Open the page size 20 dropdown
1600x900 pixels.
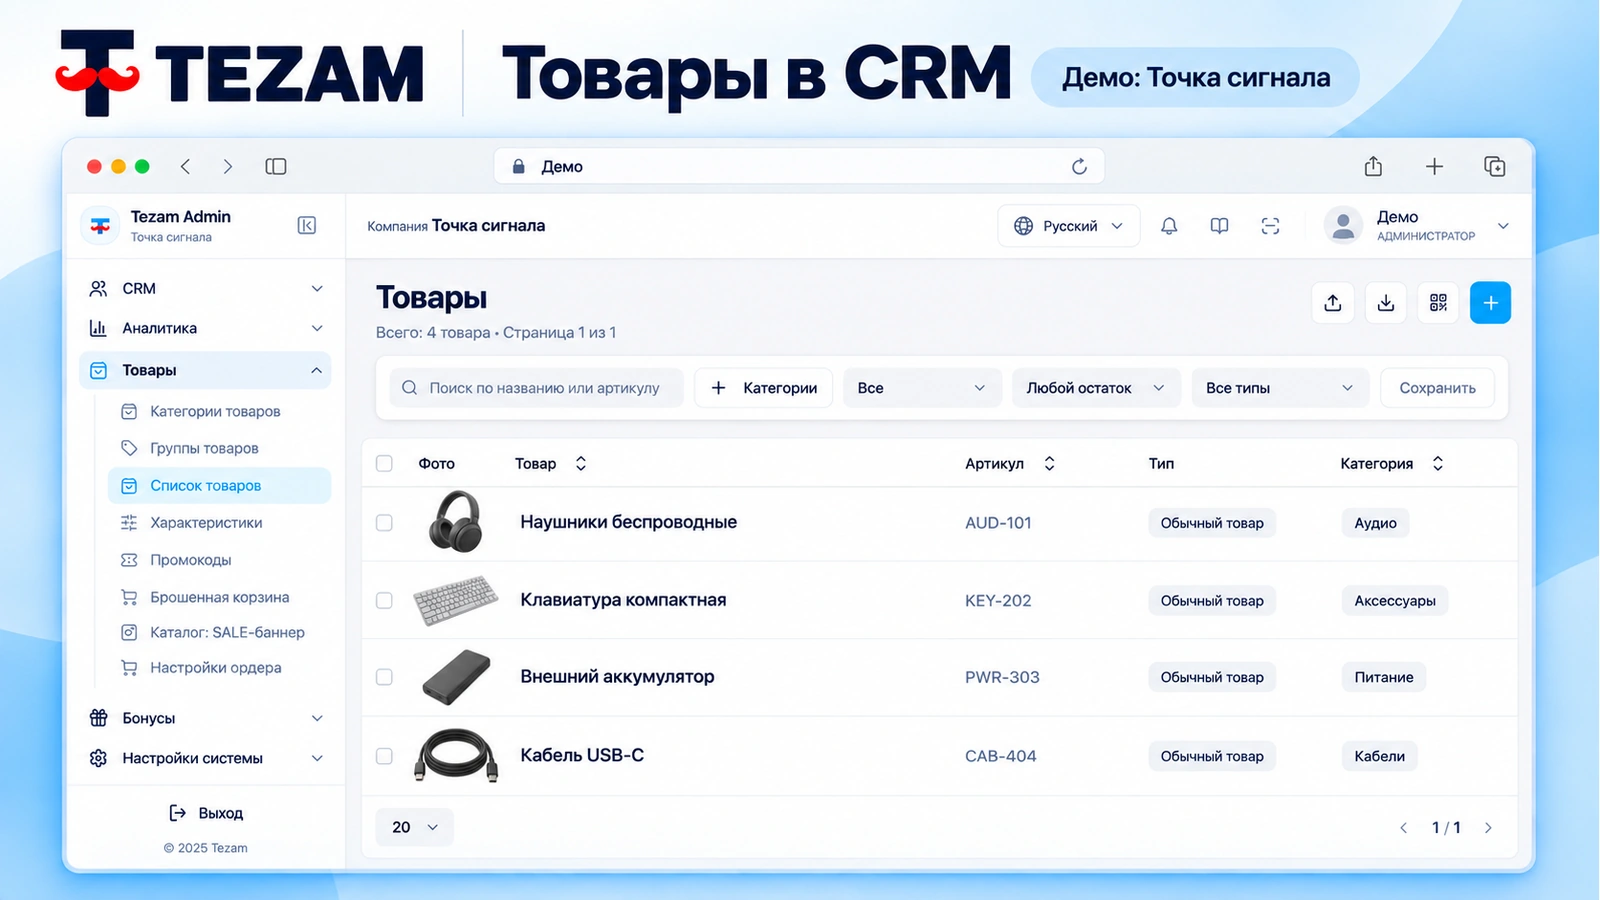[415, 827]
